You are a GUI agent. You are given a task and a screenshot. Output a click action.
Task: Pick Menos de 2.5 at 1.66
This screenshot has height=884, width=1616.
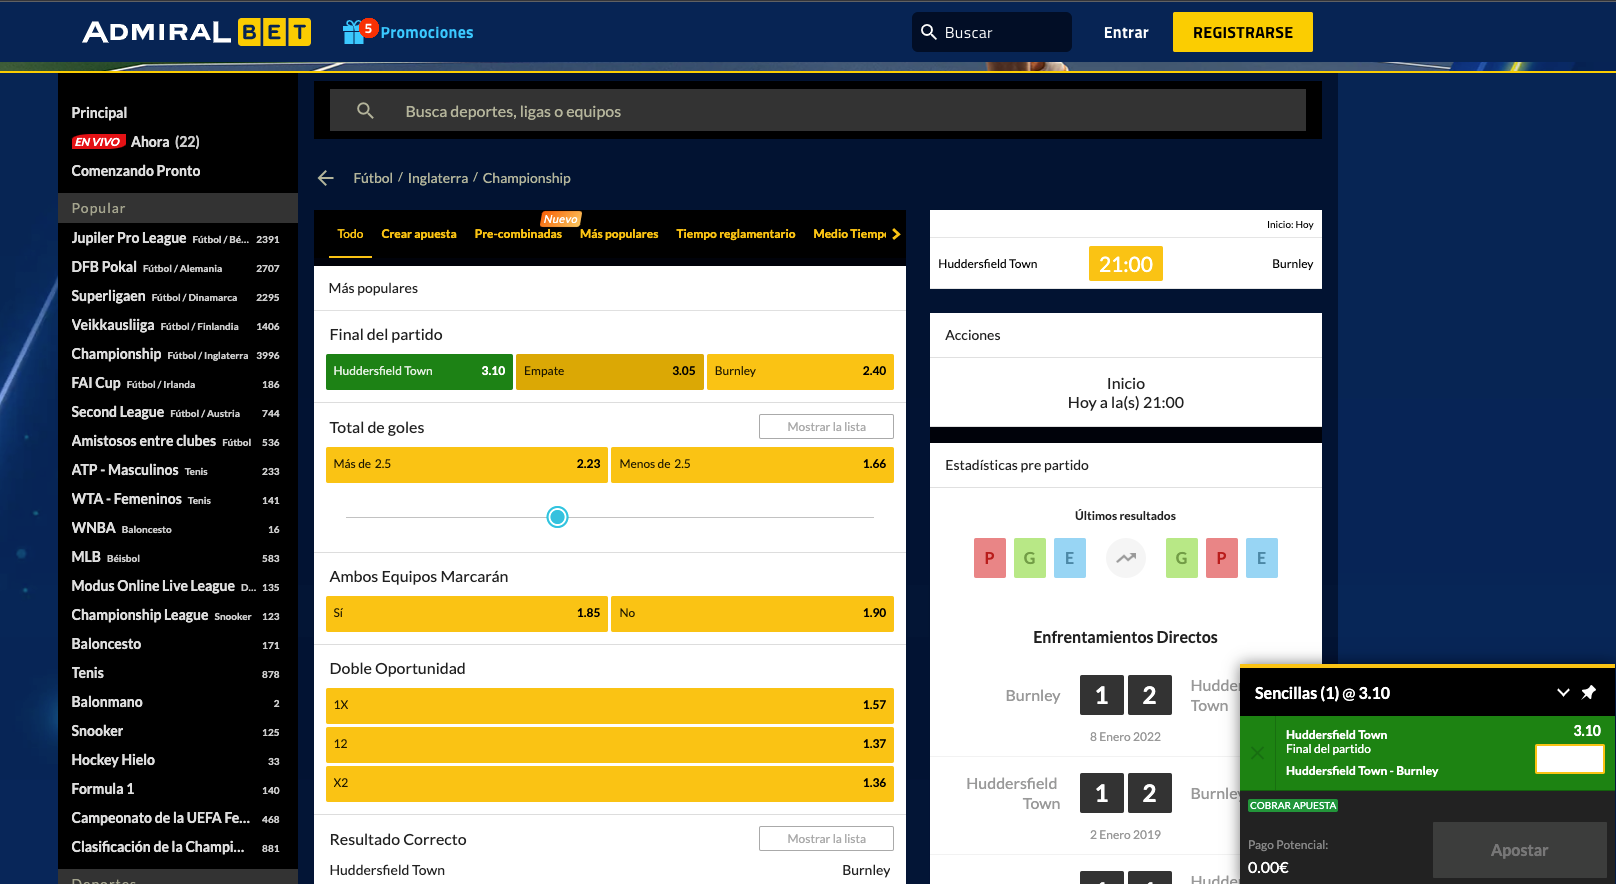click(x=752, y=464)
